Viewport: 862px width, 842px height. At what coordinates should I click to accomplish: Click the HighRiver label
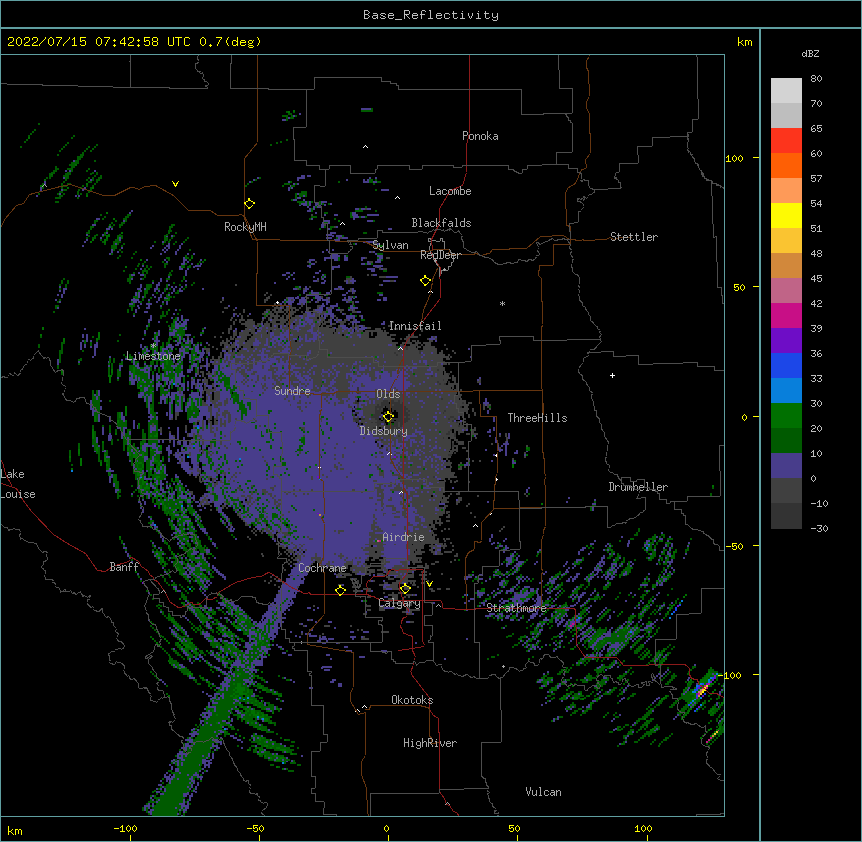pyautogui.click(x=430, y=743)
